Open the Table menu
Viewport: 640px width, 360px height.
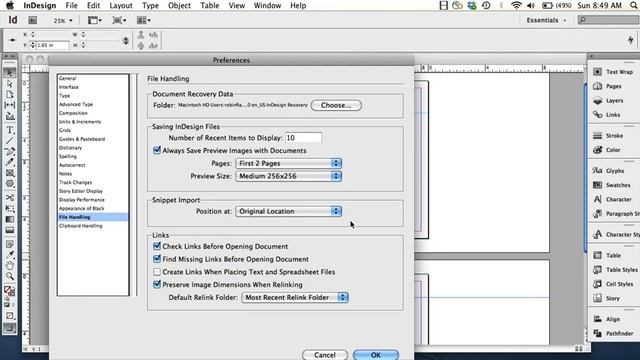[x=209, y=5]
